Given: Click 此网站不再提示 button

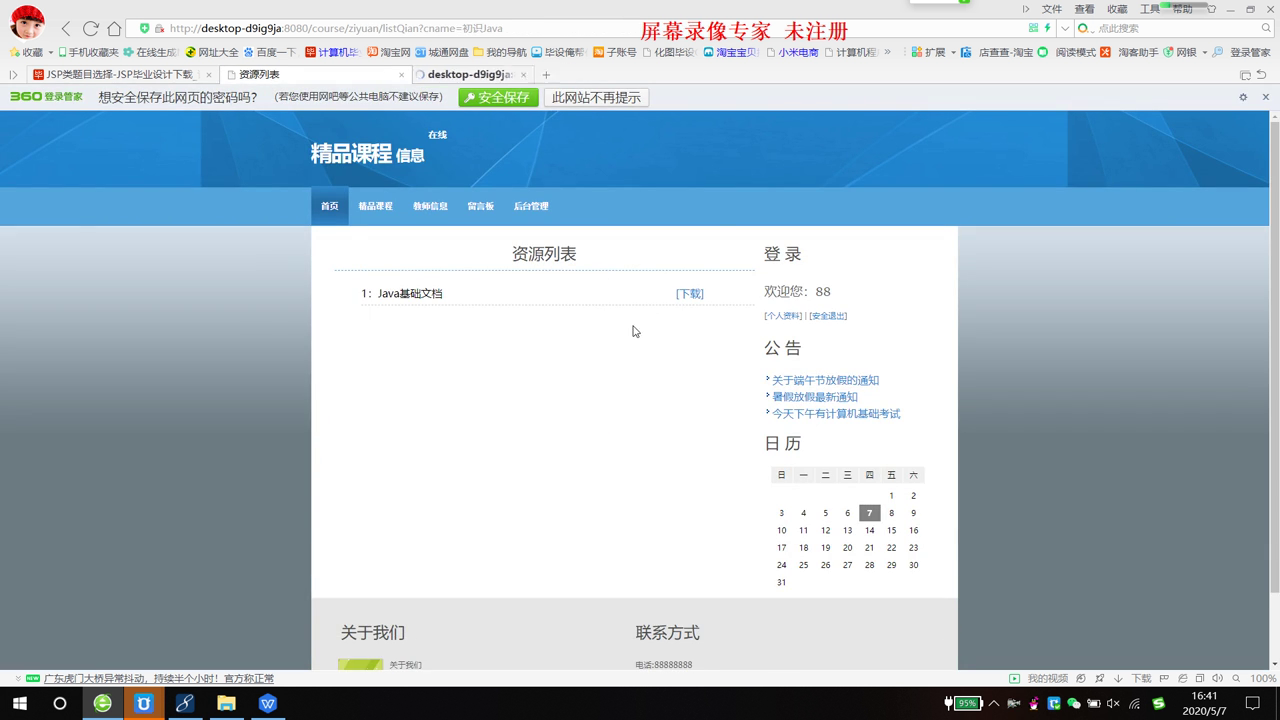Looking at the screenshot, I should [x=596, y=97].
